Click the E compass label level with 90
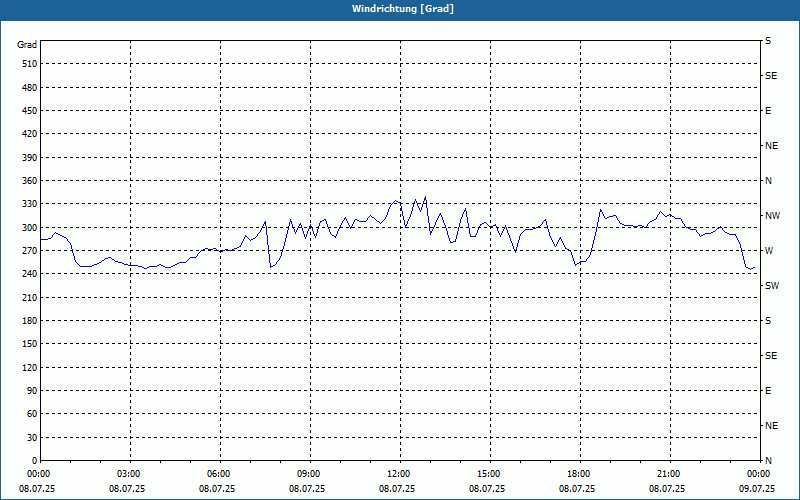800x500 pixels. click(768, 391)
